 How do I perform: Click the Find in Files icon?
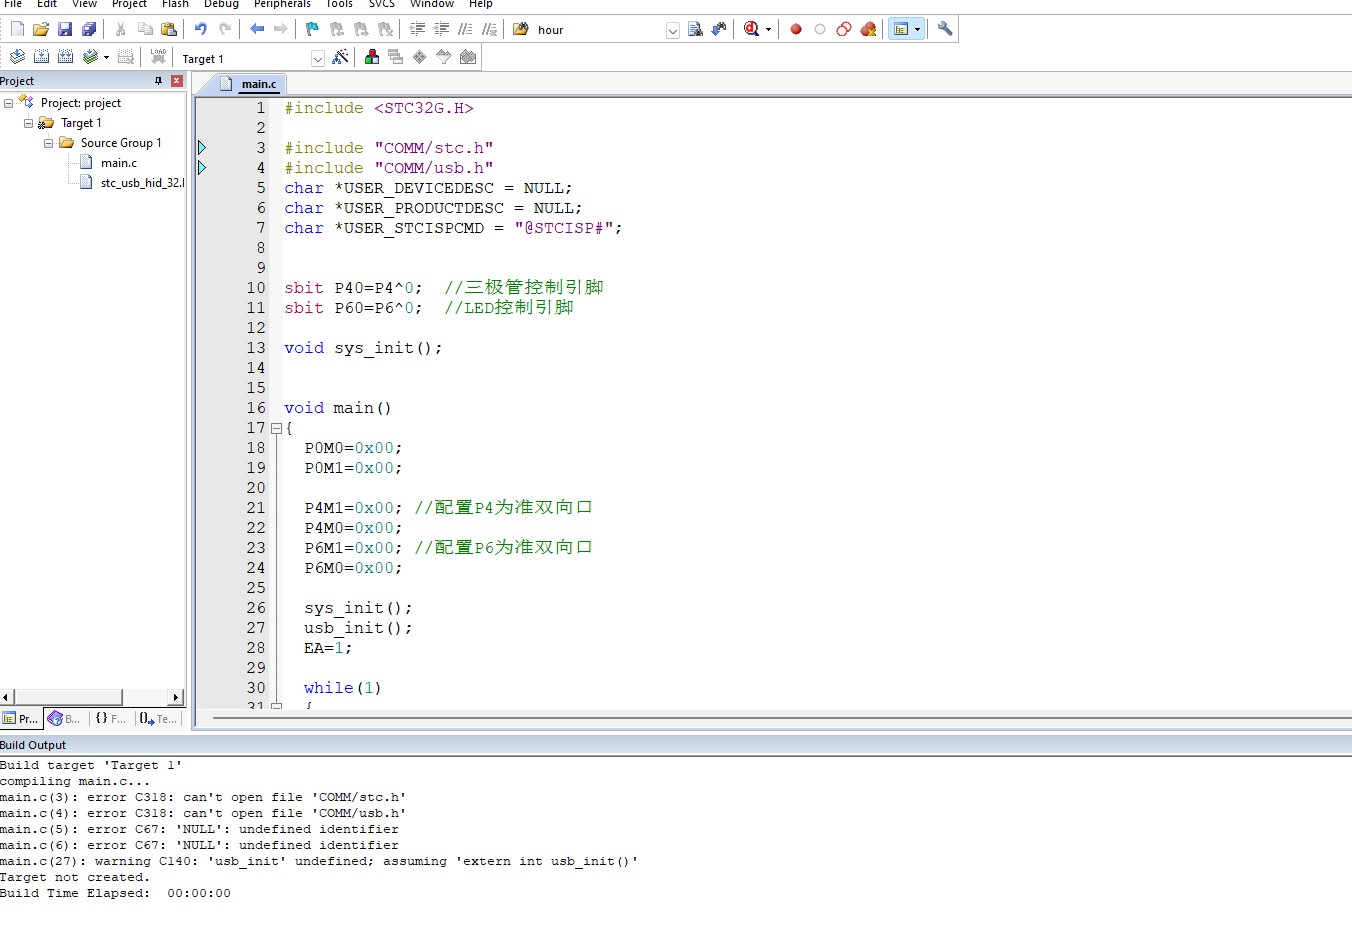[x=521, y=29]
